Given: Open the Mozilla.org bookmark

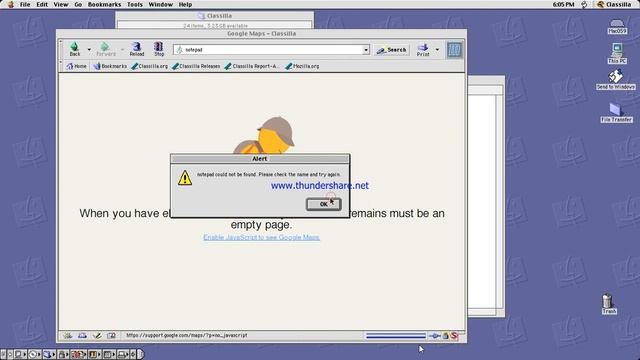Looking at the screenshot, I should coord(302,66).
